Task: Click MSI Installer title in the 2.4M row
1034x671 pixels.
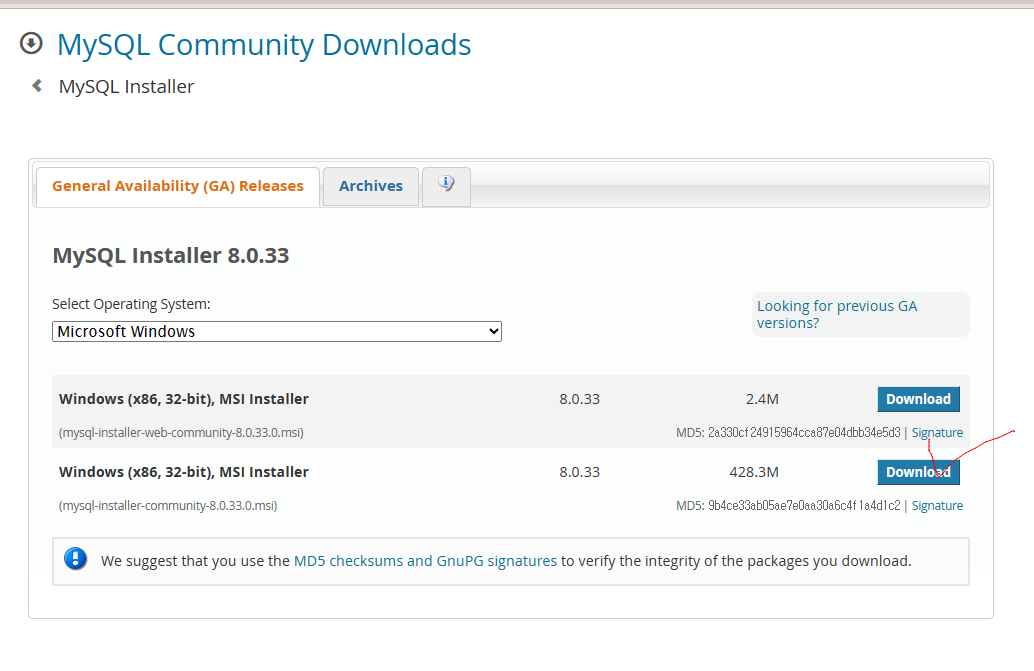Action: pyautogui.click(x=184, y=399)
